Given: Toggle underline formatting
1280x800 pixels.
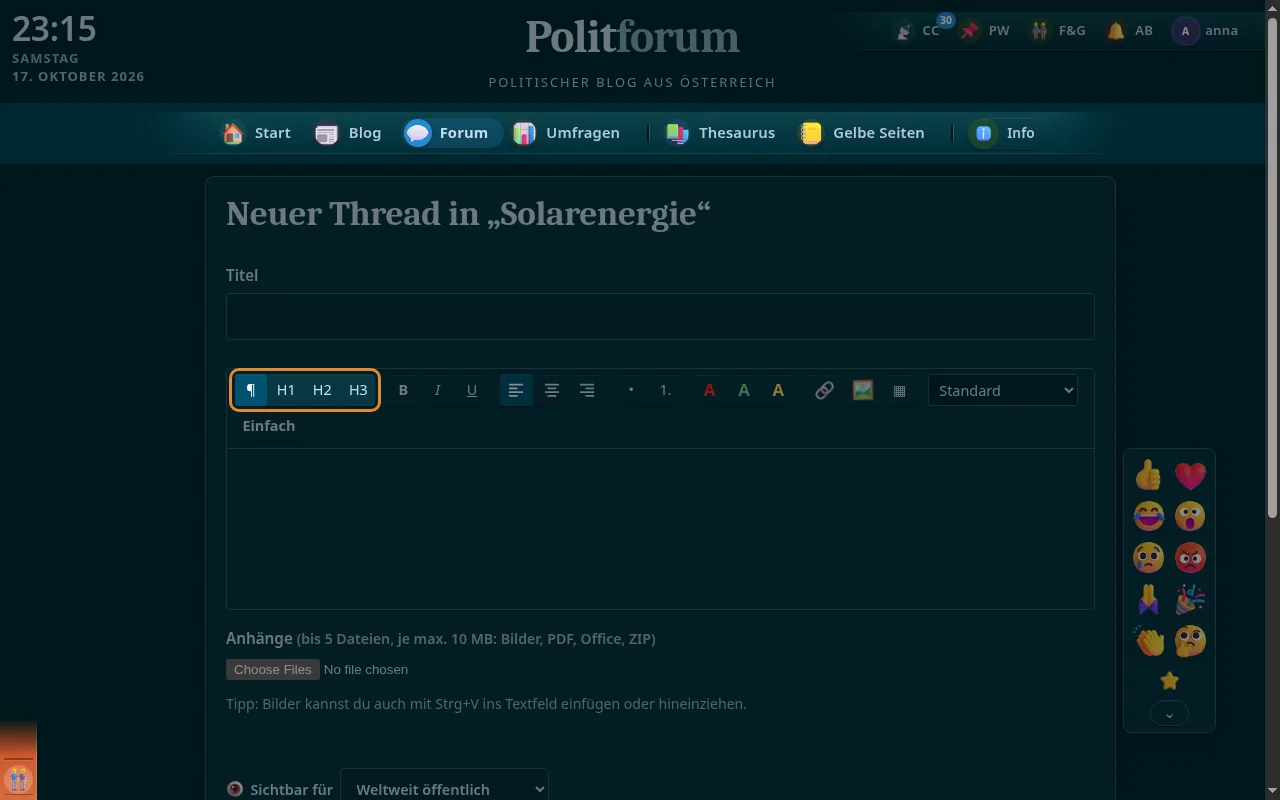Looking at the screenshot, I should pyautogui.click(x=472, y=390).
